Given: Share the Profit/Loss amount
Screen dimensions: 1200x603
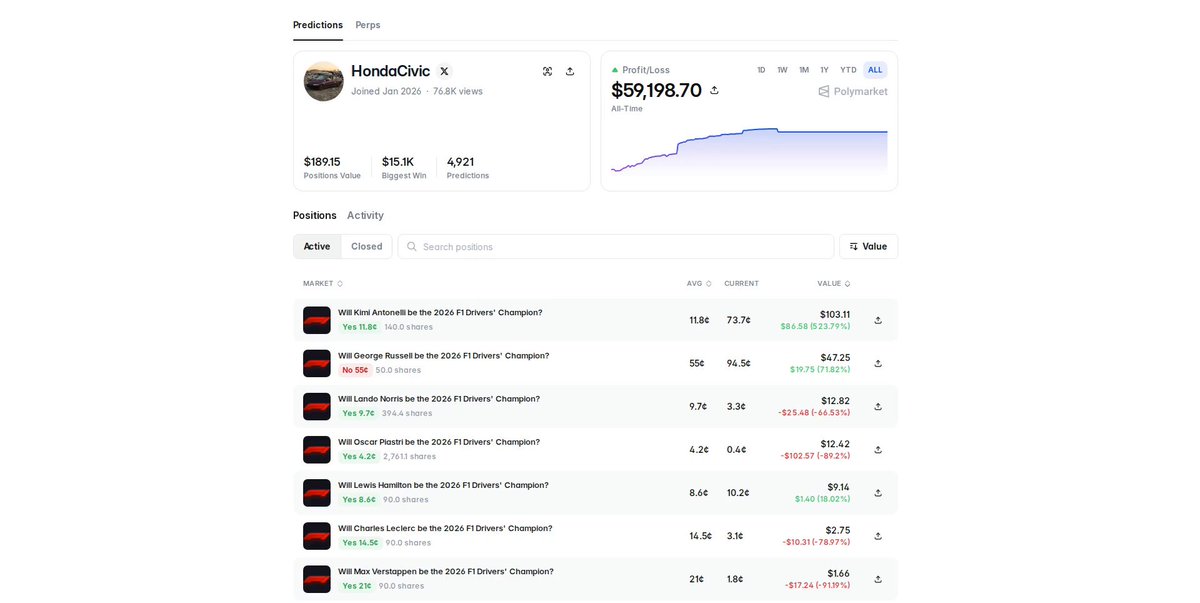Looking at the screenshot, I should 714,90.
